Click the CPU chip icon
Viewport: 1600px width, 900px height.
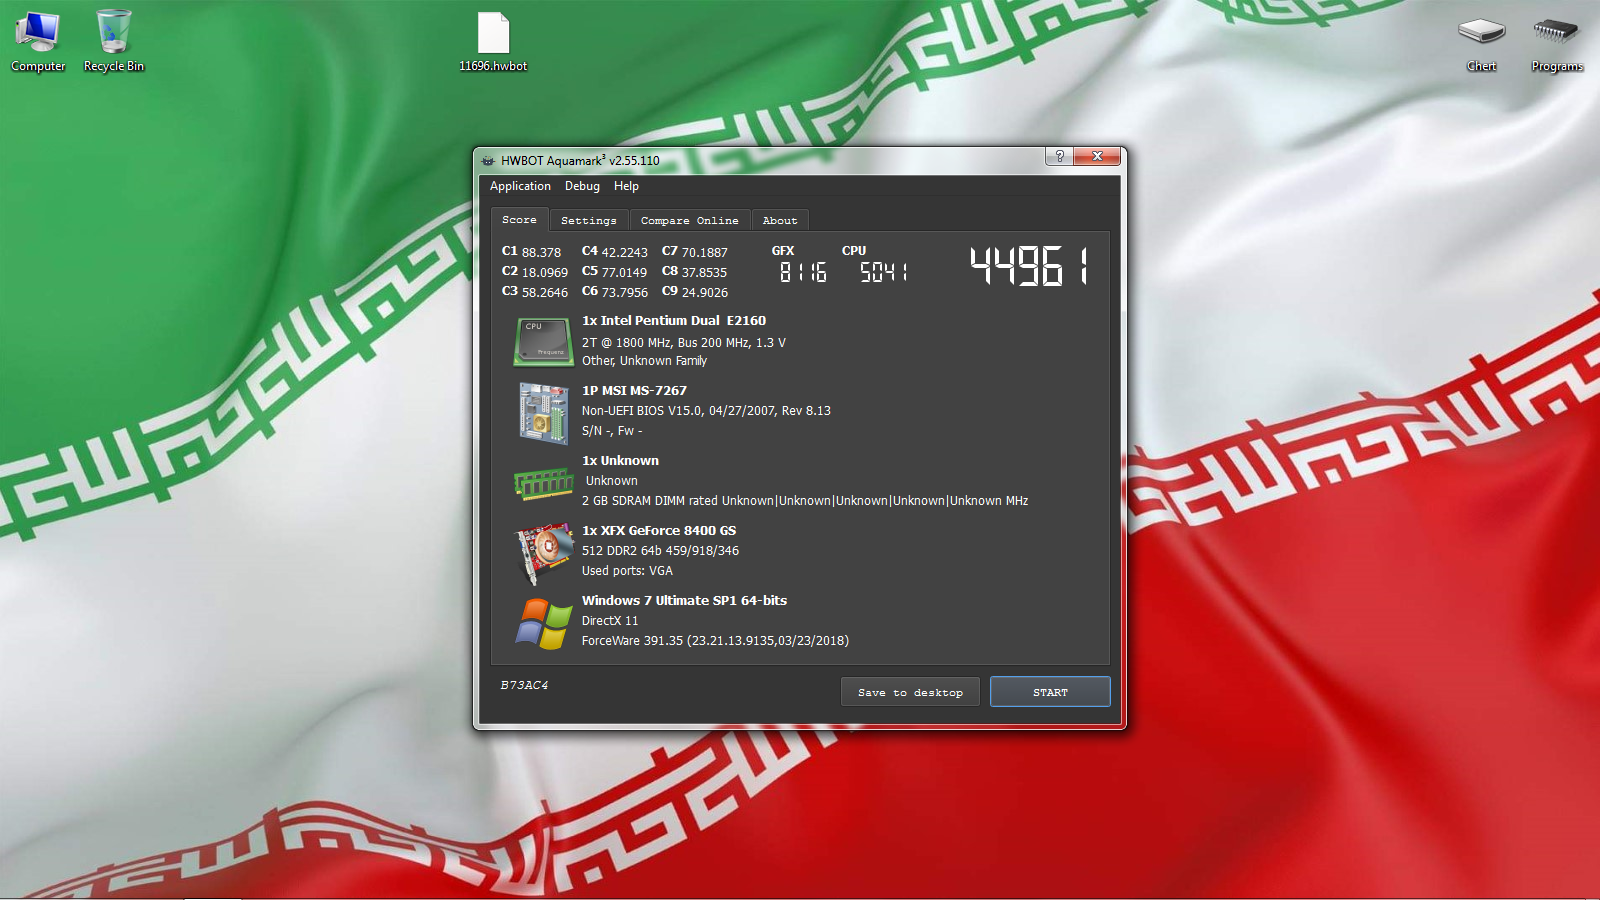[543, 342]
